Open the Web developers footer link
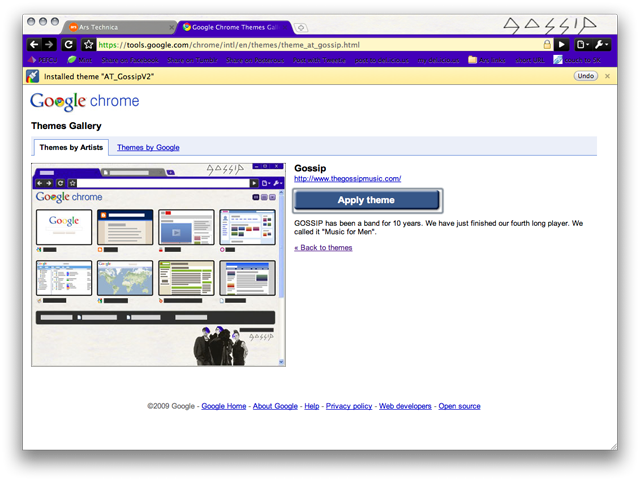Viewport: 640px width, 481px height. pyautogui.click(x=405, y=406)
